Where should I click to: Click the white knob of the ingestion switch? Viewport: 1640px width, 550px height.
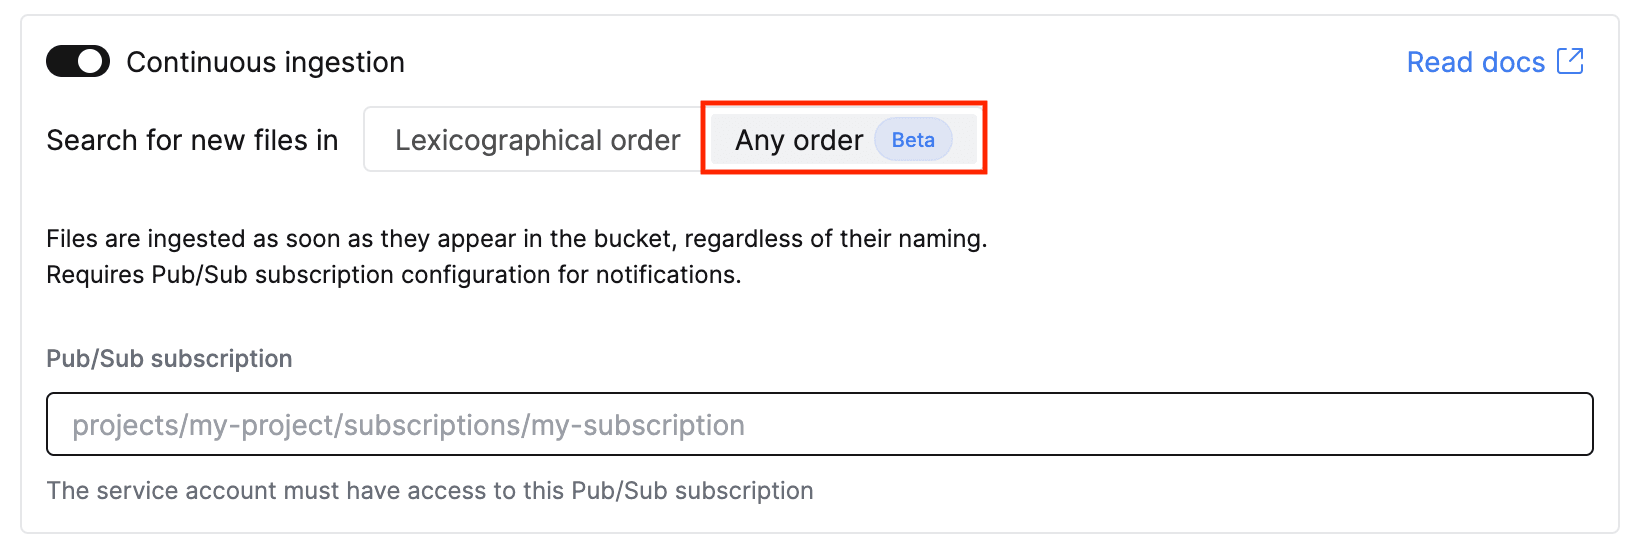click(x=91, y=62)
